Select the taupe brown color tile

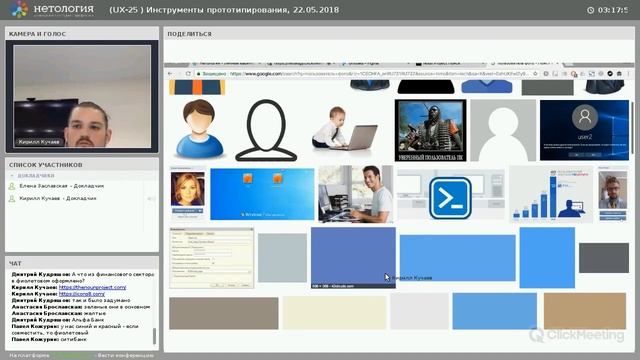[224, 313]
